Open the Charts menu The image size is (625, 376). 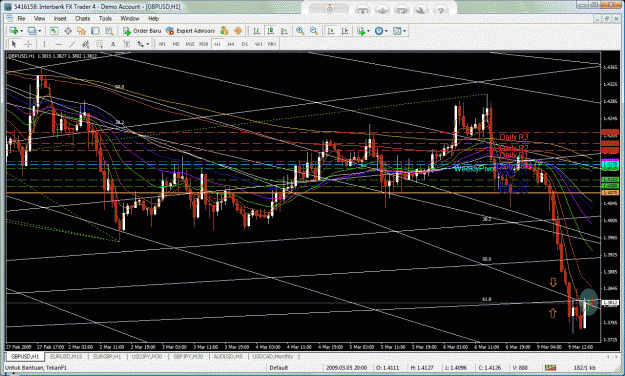pyautogui.click(x=83, y=18)
